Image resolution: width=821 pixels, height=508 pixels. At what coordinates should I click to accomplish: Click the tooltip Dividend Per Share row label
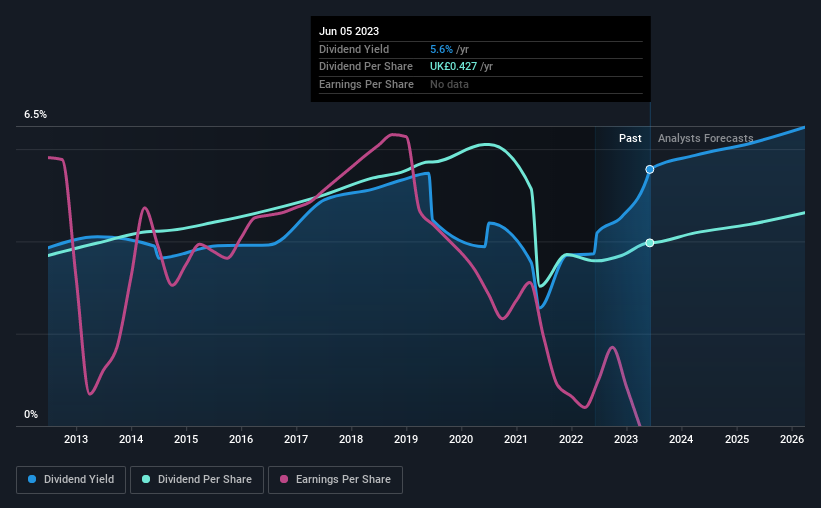365,67
